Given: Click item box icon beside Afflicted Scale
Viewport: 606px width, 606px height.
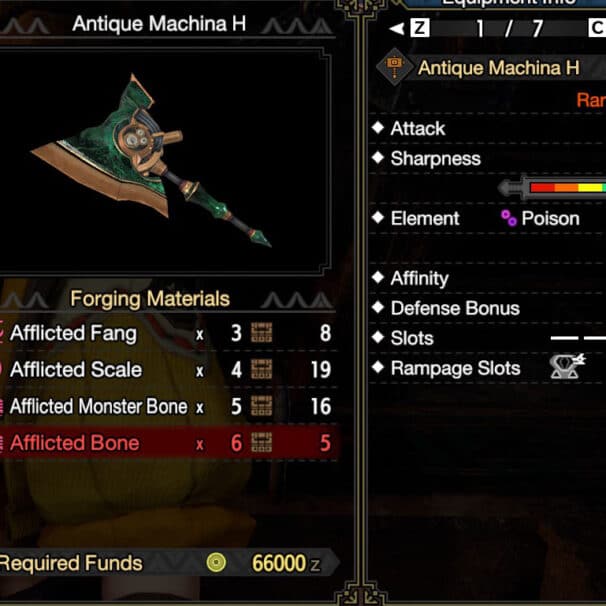Looking at the screenshot, I should (x=261, y=369).
